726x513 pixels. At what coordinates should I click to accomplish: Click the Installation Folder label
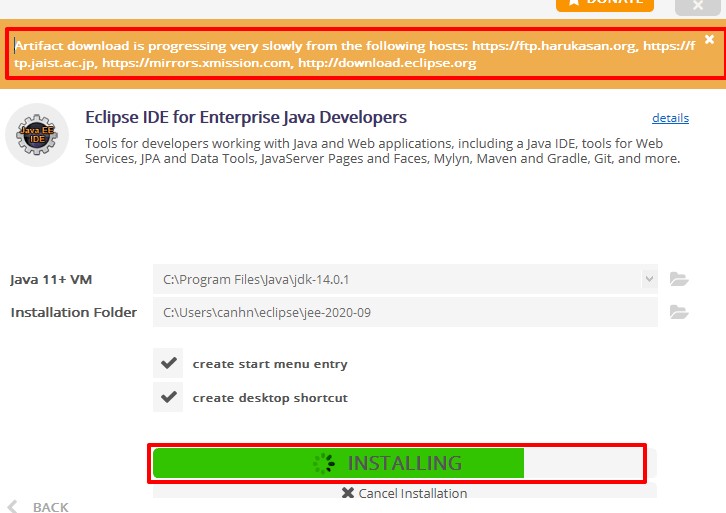pos(74,313)
